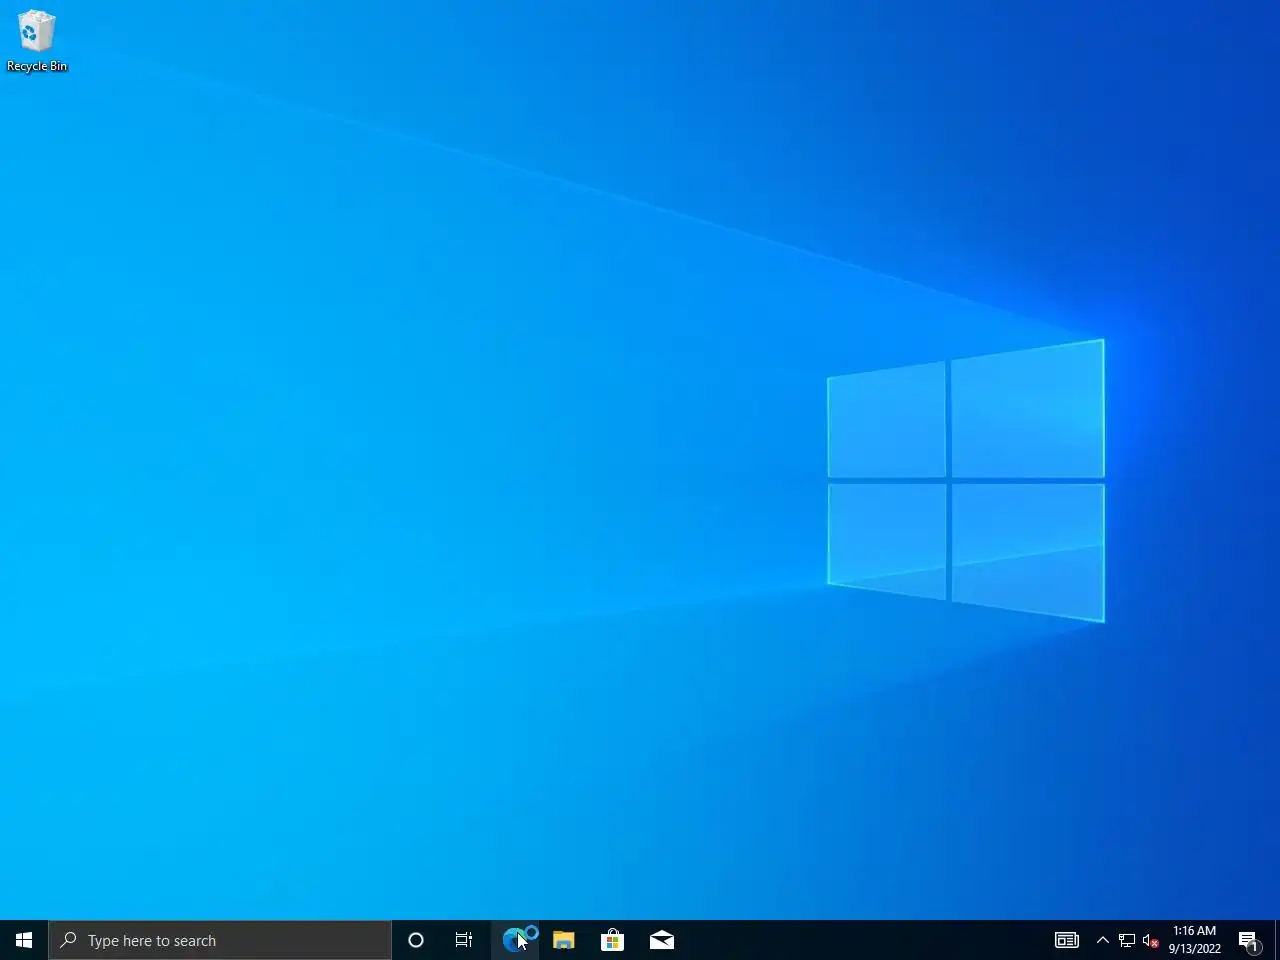Launch Microsoft Edge from the taskbar
Viewport: 1280px width, 960px height.
click(514, 940)
